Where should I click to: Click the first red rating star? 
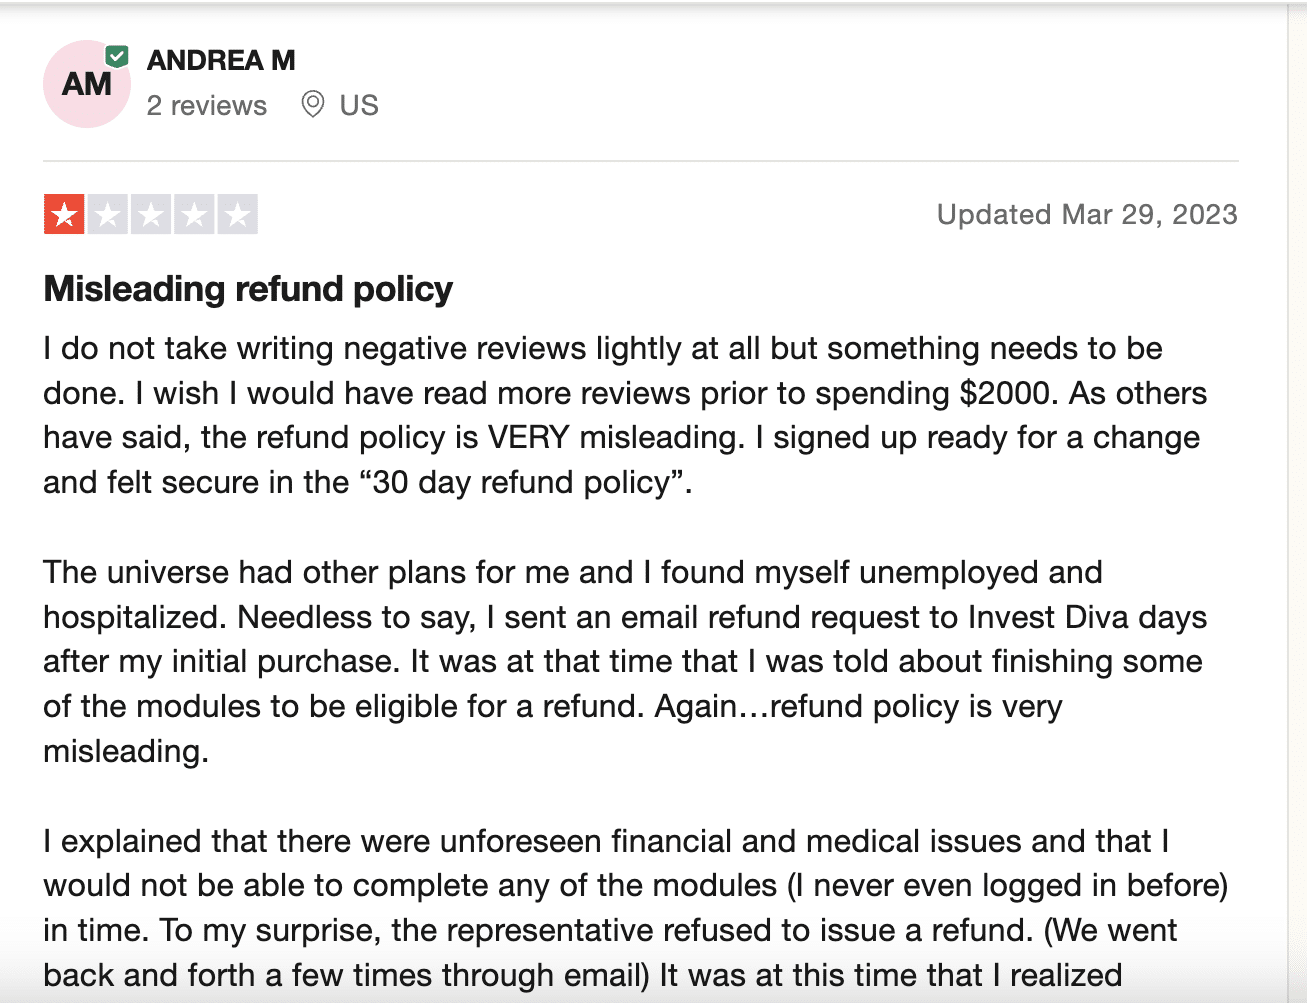click(64, 214)
